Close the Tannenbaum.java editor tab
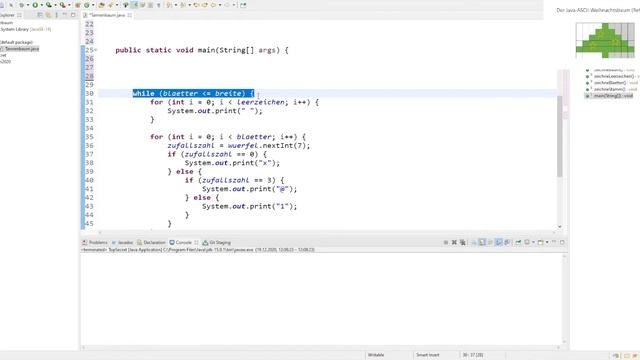Screen dimensions: 640x360 tap(129, 15)
